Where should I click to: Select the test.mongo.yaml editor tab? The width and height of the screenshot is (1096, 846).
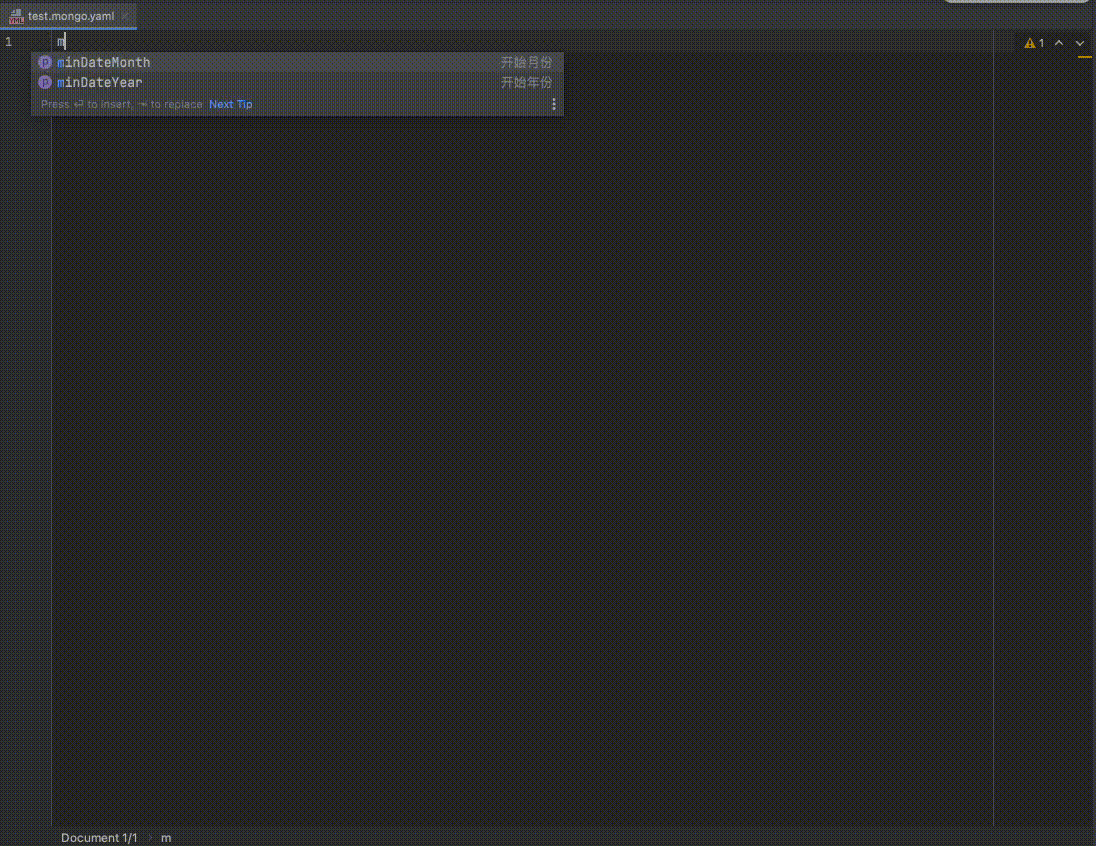pyautogui.click(x=70, y=16)
